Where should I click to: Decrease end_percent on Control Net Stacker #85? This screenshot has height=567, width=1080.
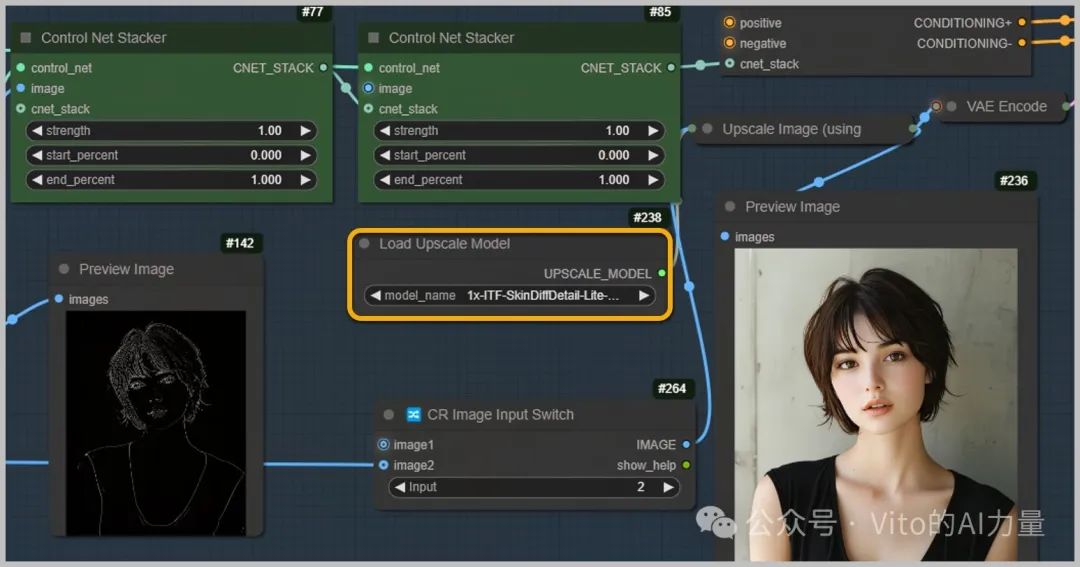(384, 180)
